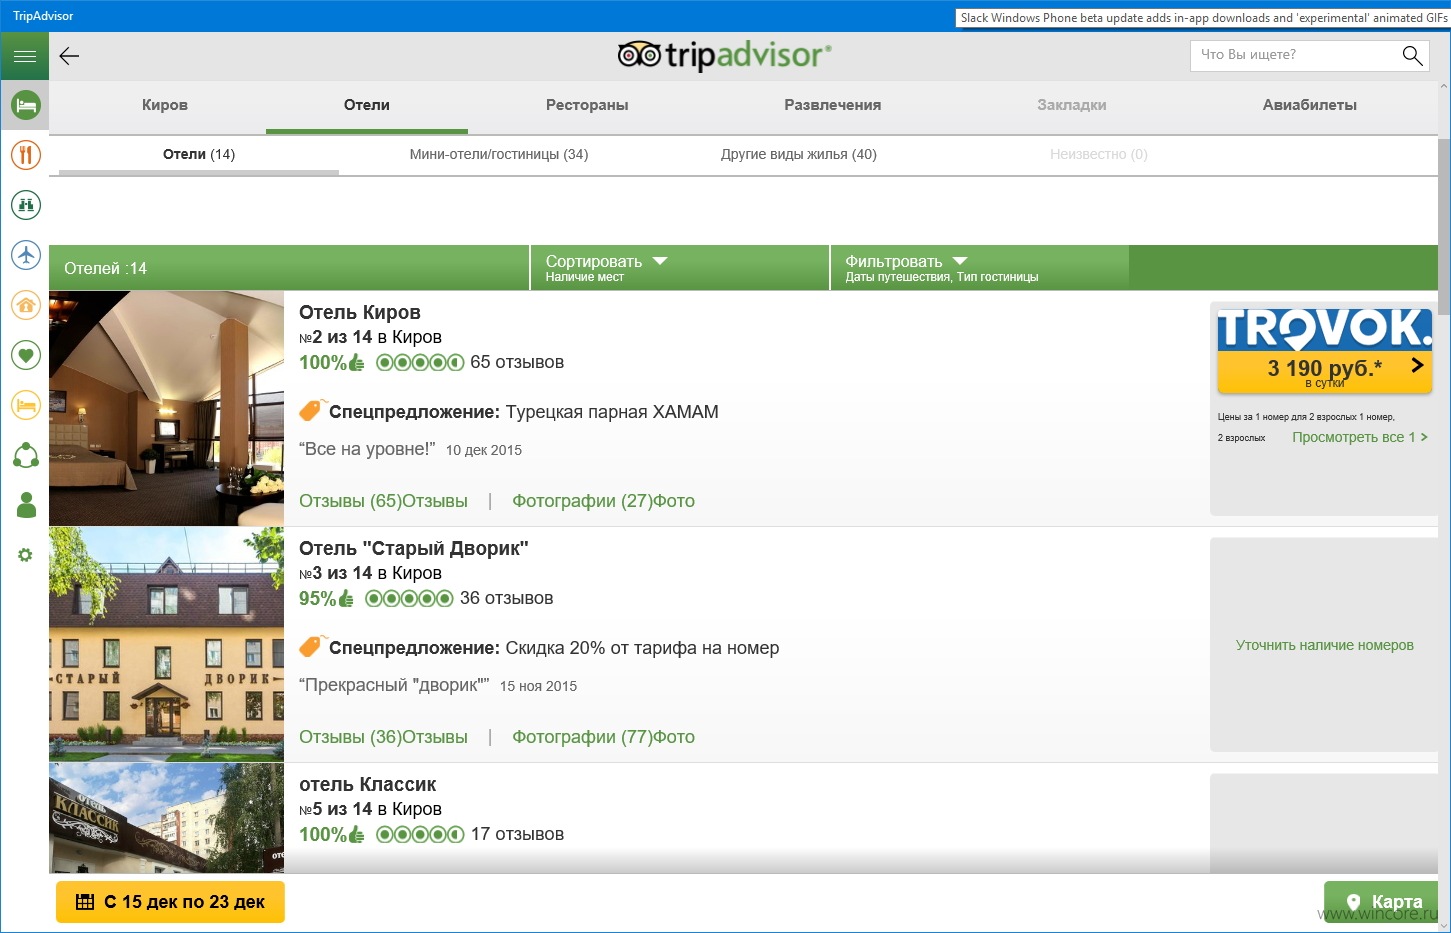Open flights airplane sidebar icon
1451x933 pixels.
point(26,255)
